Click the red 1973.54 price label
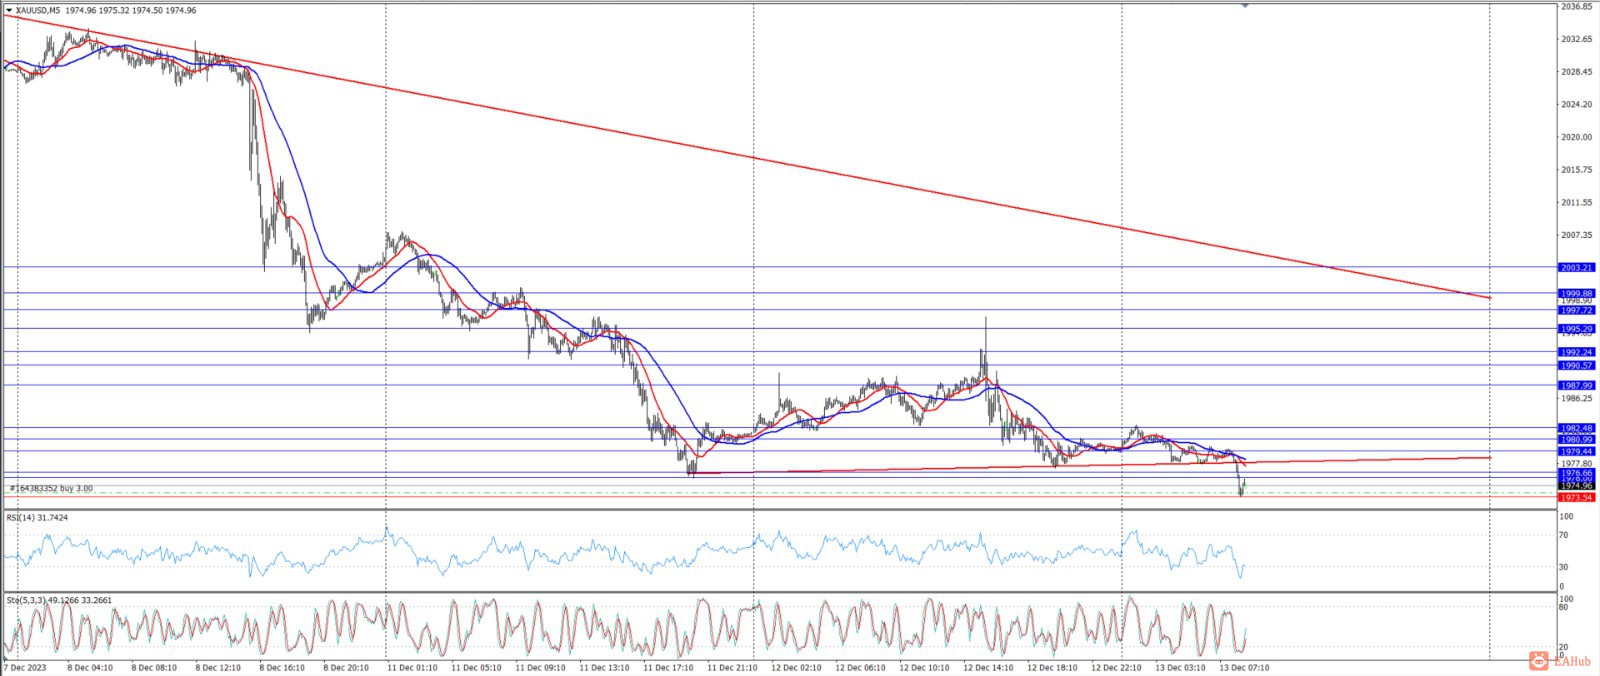 [1577, 497]
